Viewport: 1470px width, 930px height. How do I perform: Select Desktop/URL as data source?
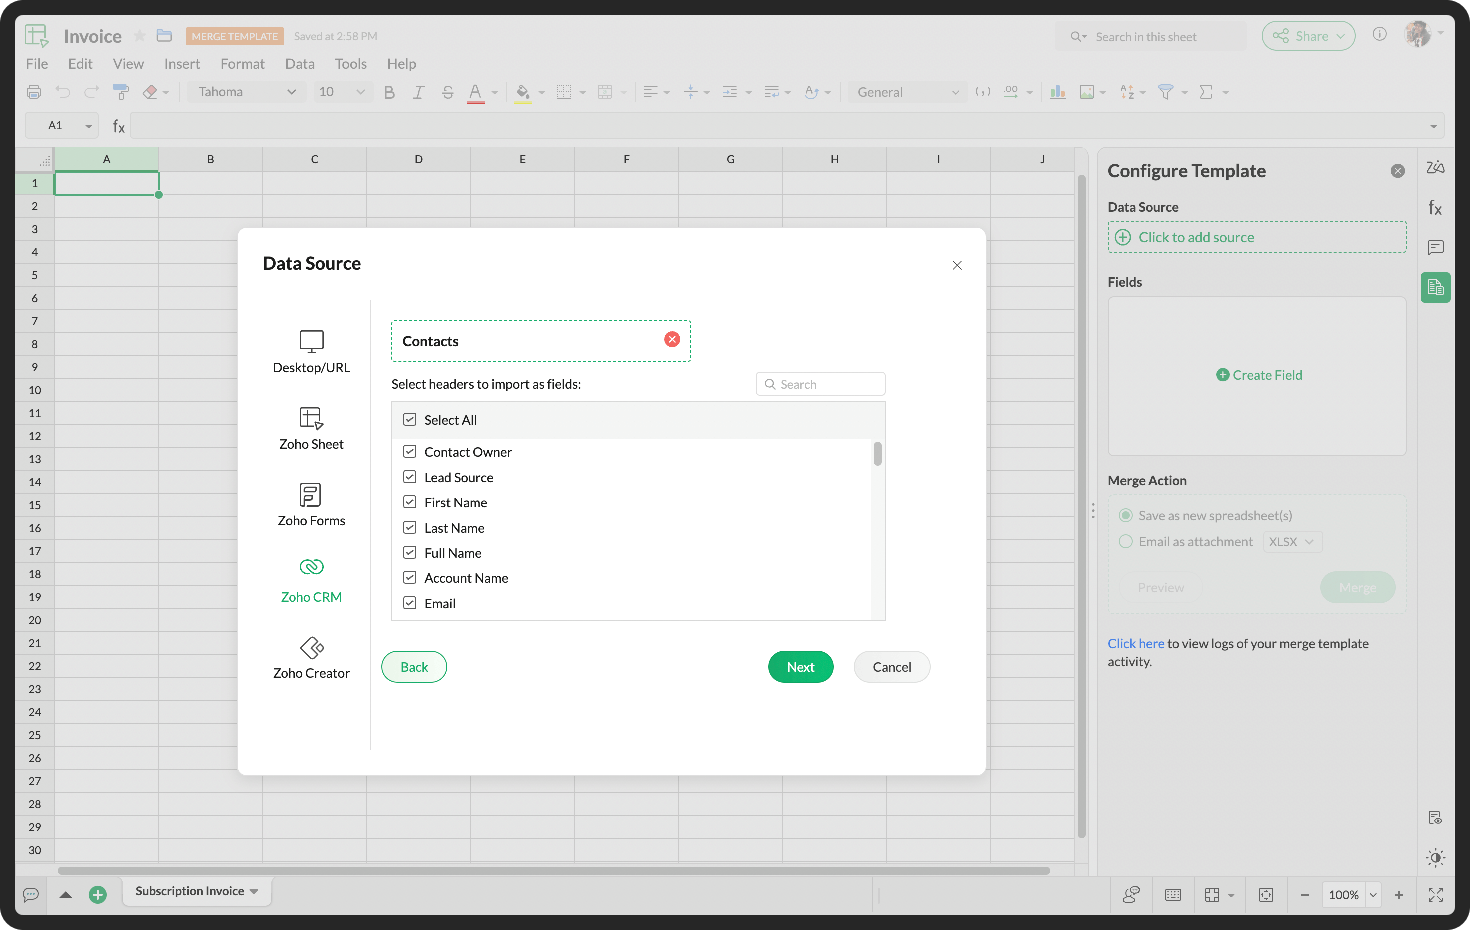[x=311, y=352]
